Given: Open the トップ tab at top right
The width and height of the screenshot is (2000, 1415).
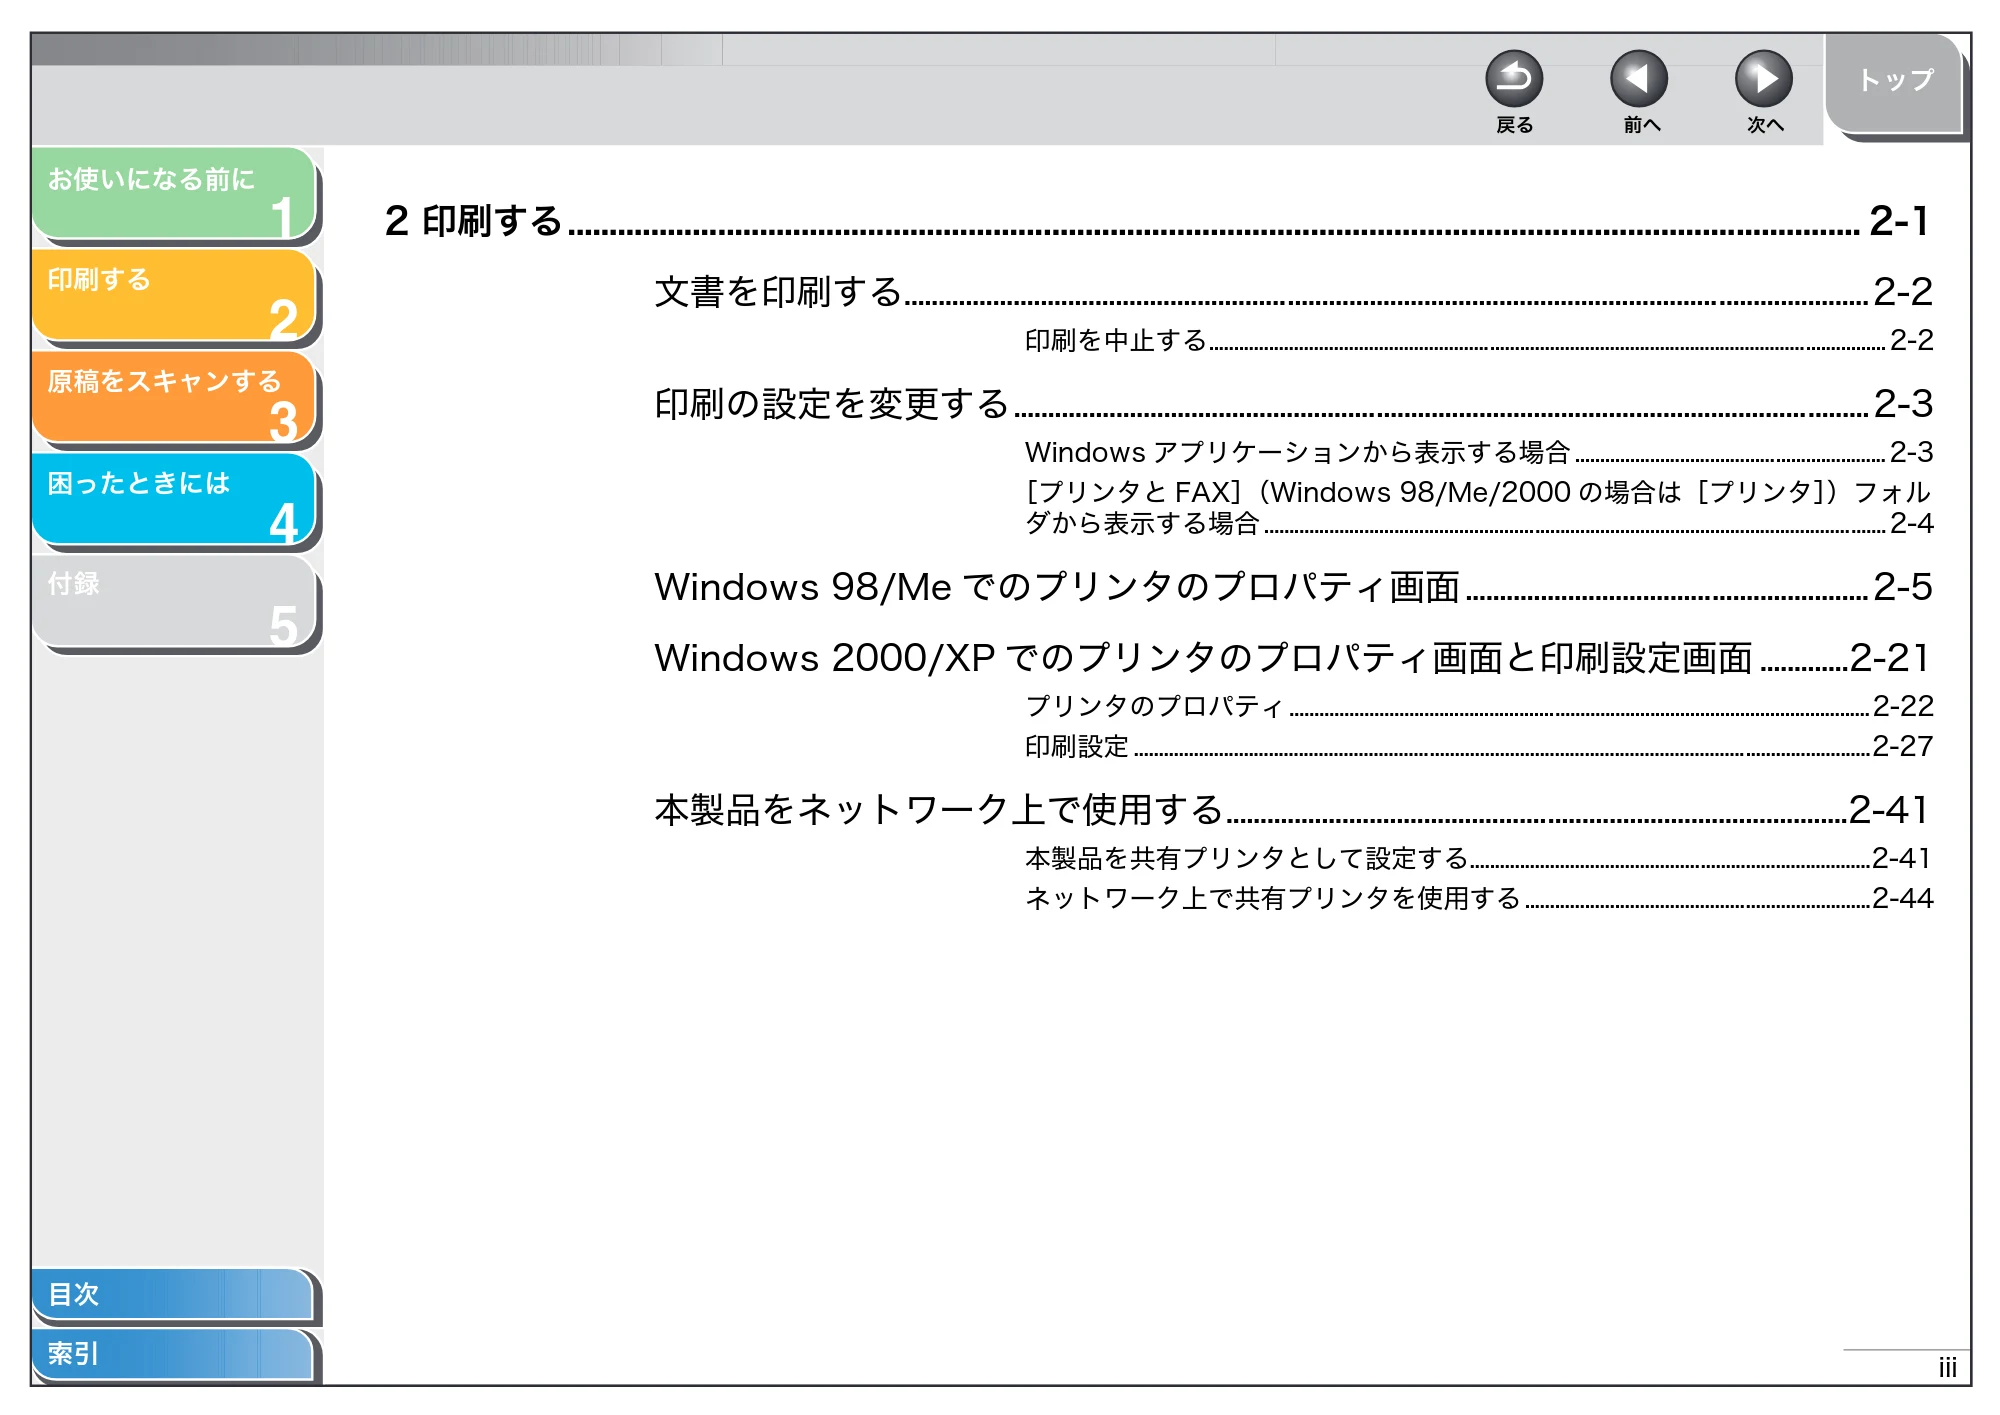Looking at the screenshot, I should (1894, 82).
